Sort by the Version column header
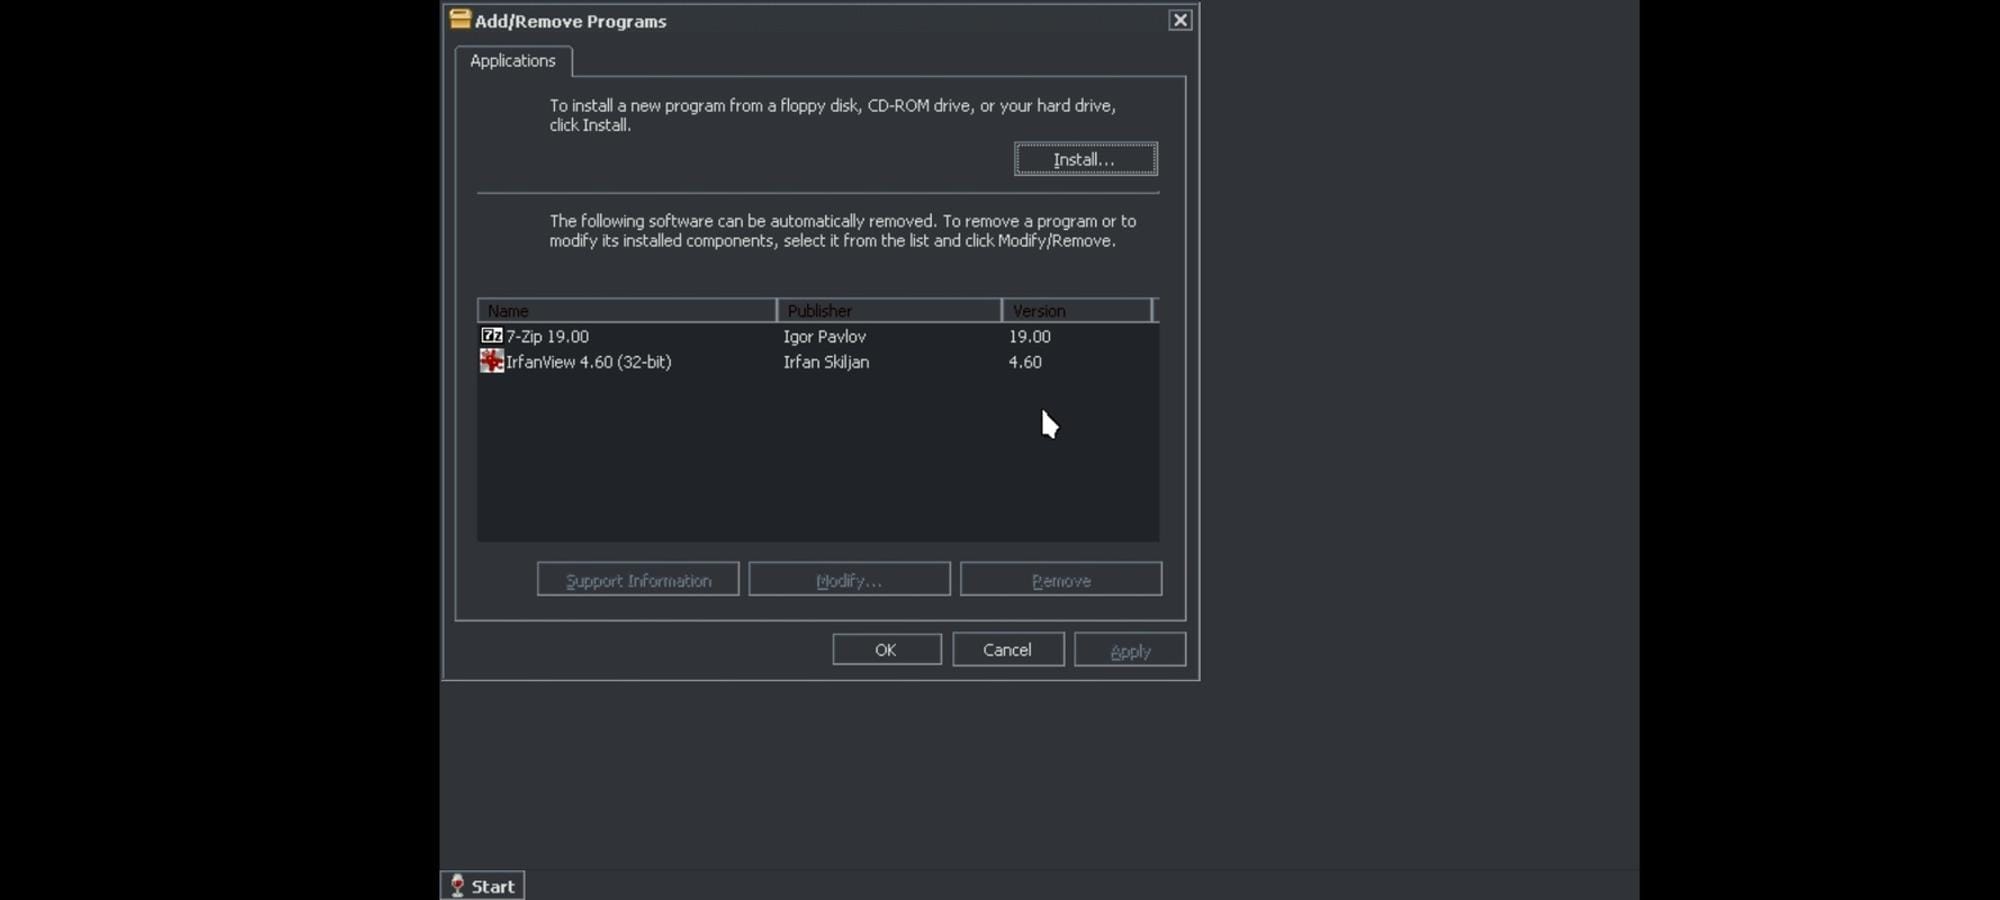 click(1077, 310)
